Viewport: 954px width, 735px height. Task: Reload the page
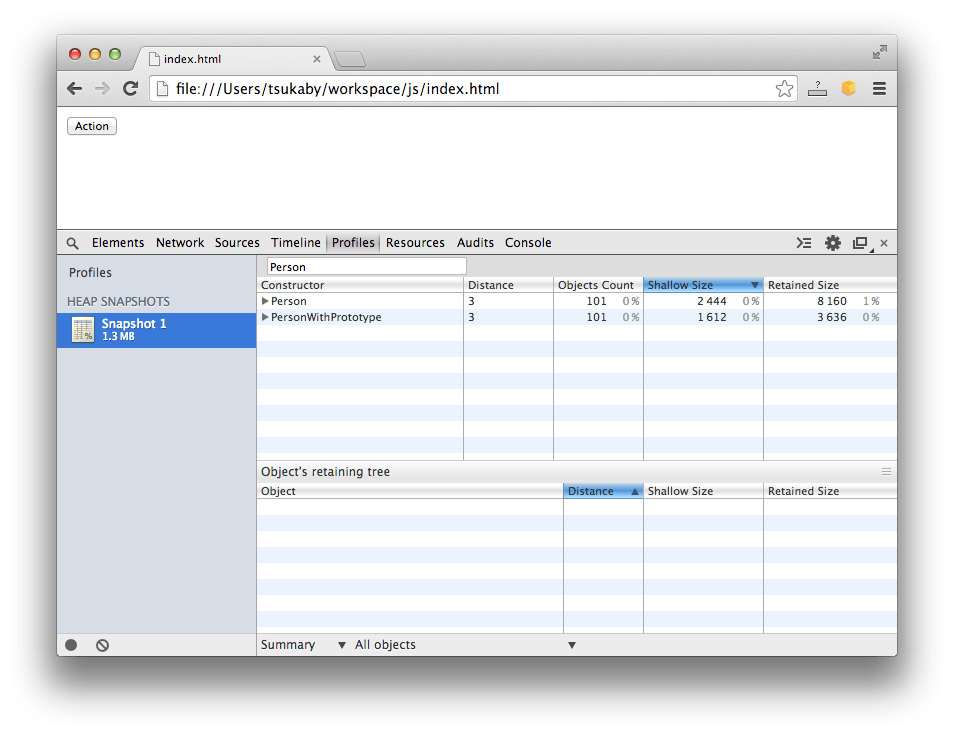point(130,89)
